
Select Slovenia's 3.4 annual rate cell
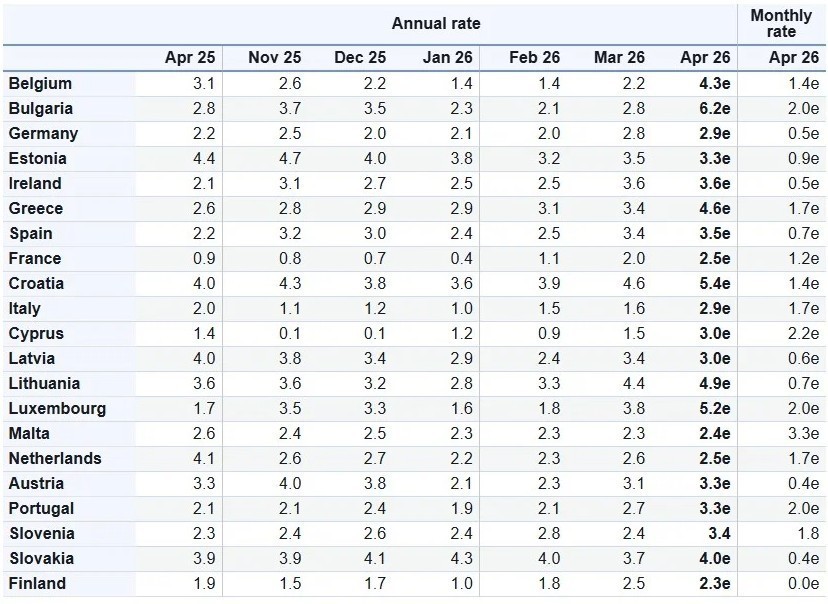(717, 534)
